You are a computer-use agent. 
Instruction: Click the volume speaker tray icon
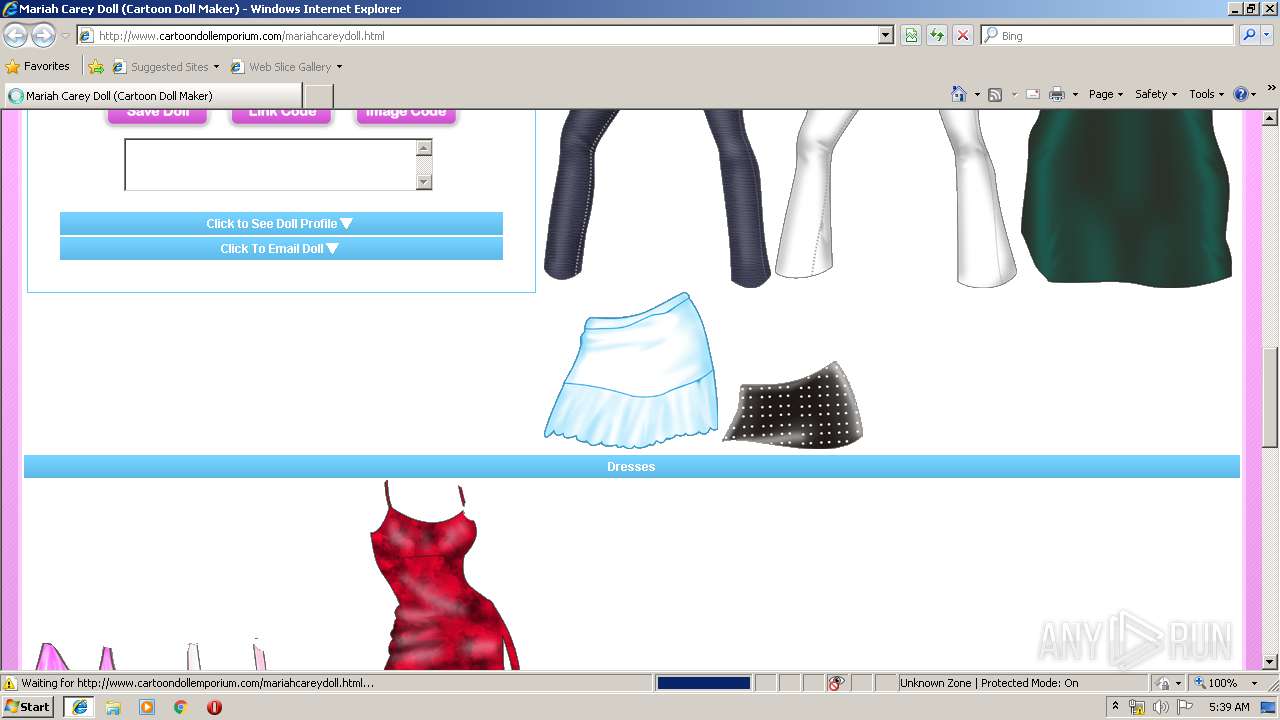click(1160, 707)
